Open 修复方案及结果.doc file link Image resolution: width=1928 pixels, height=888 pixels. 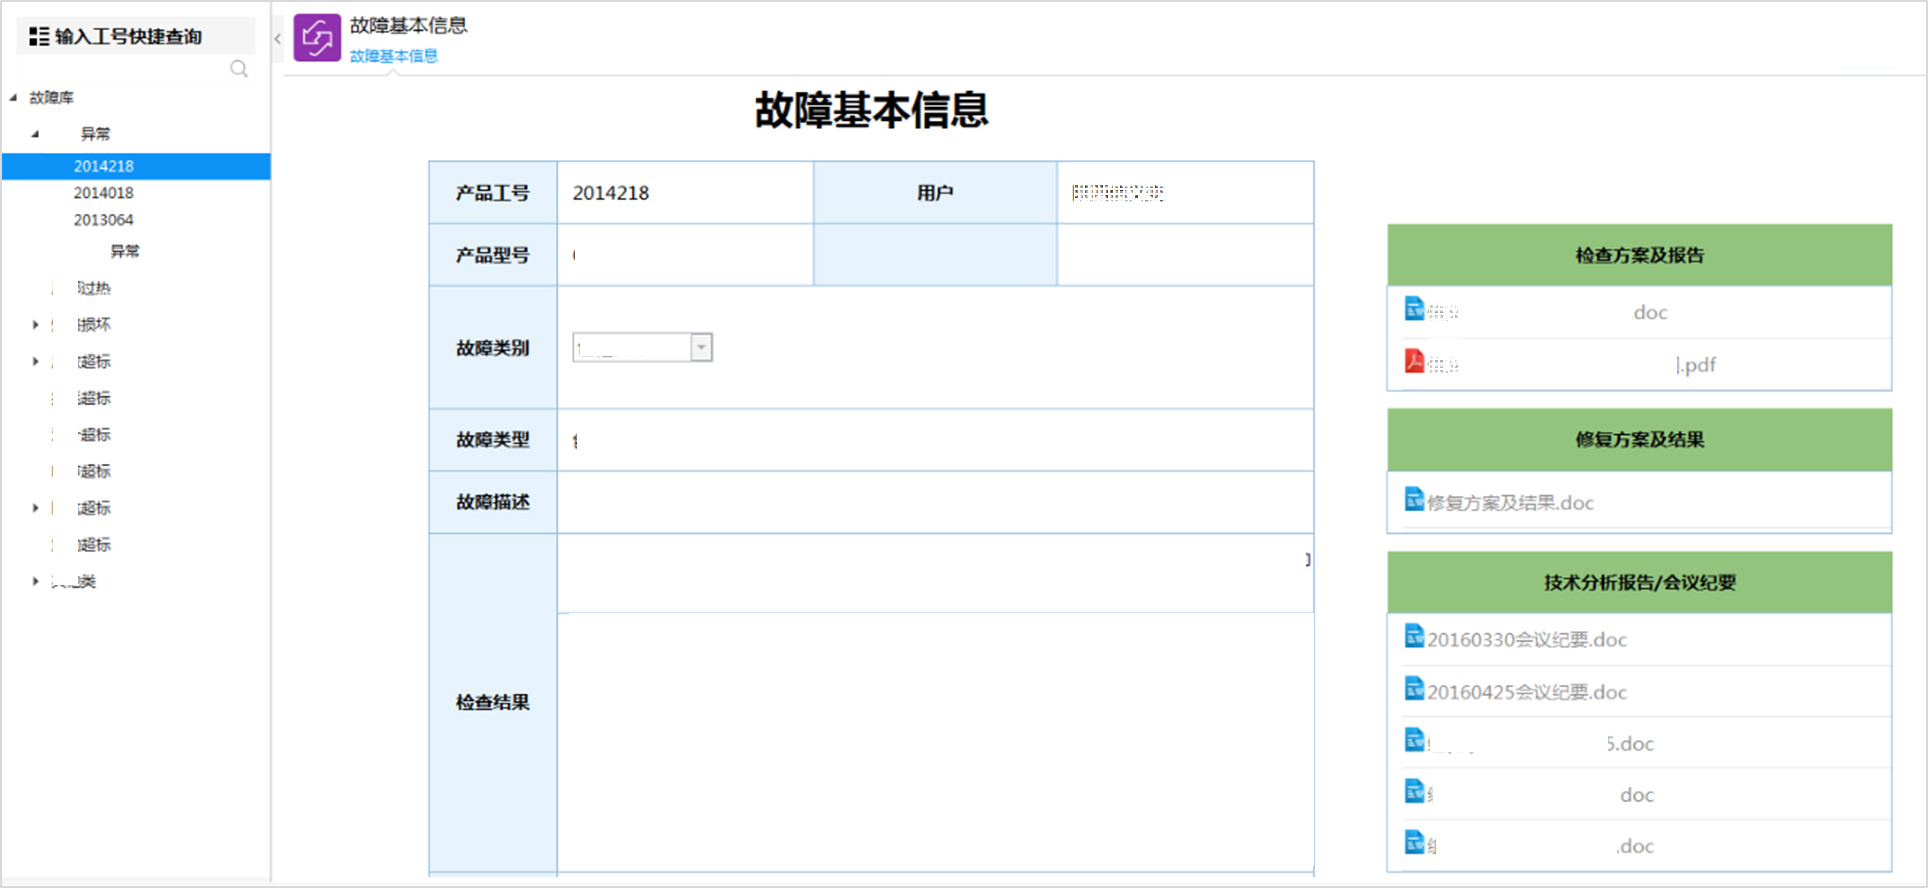1510,503
